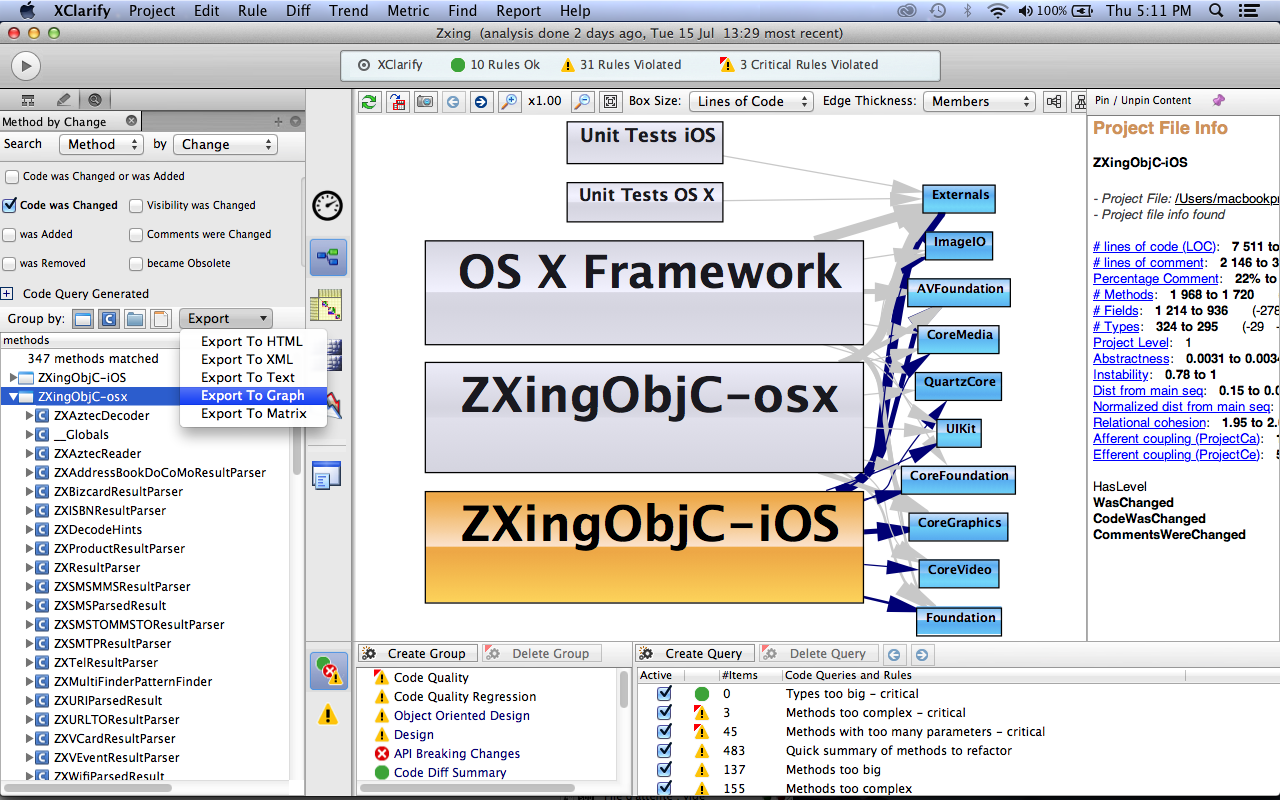Expand ZXAztecDecoder class node

[29, 416]
